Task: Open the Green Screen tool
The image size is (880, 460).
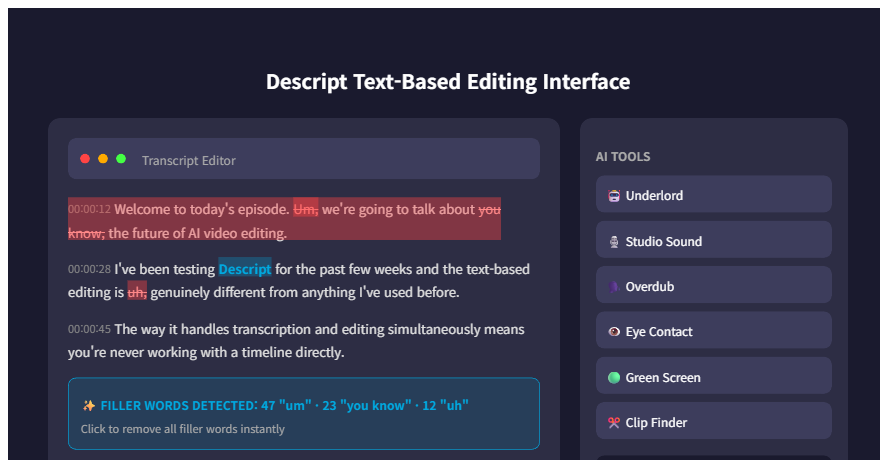Action: coord(714,376)
